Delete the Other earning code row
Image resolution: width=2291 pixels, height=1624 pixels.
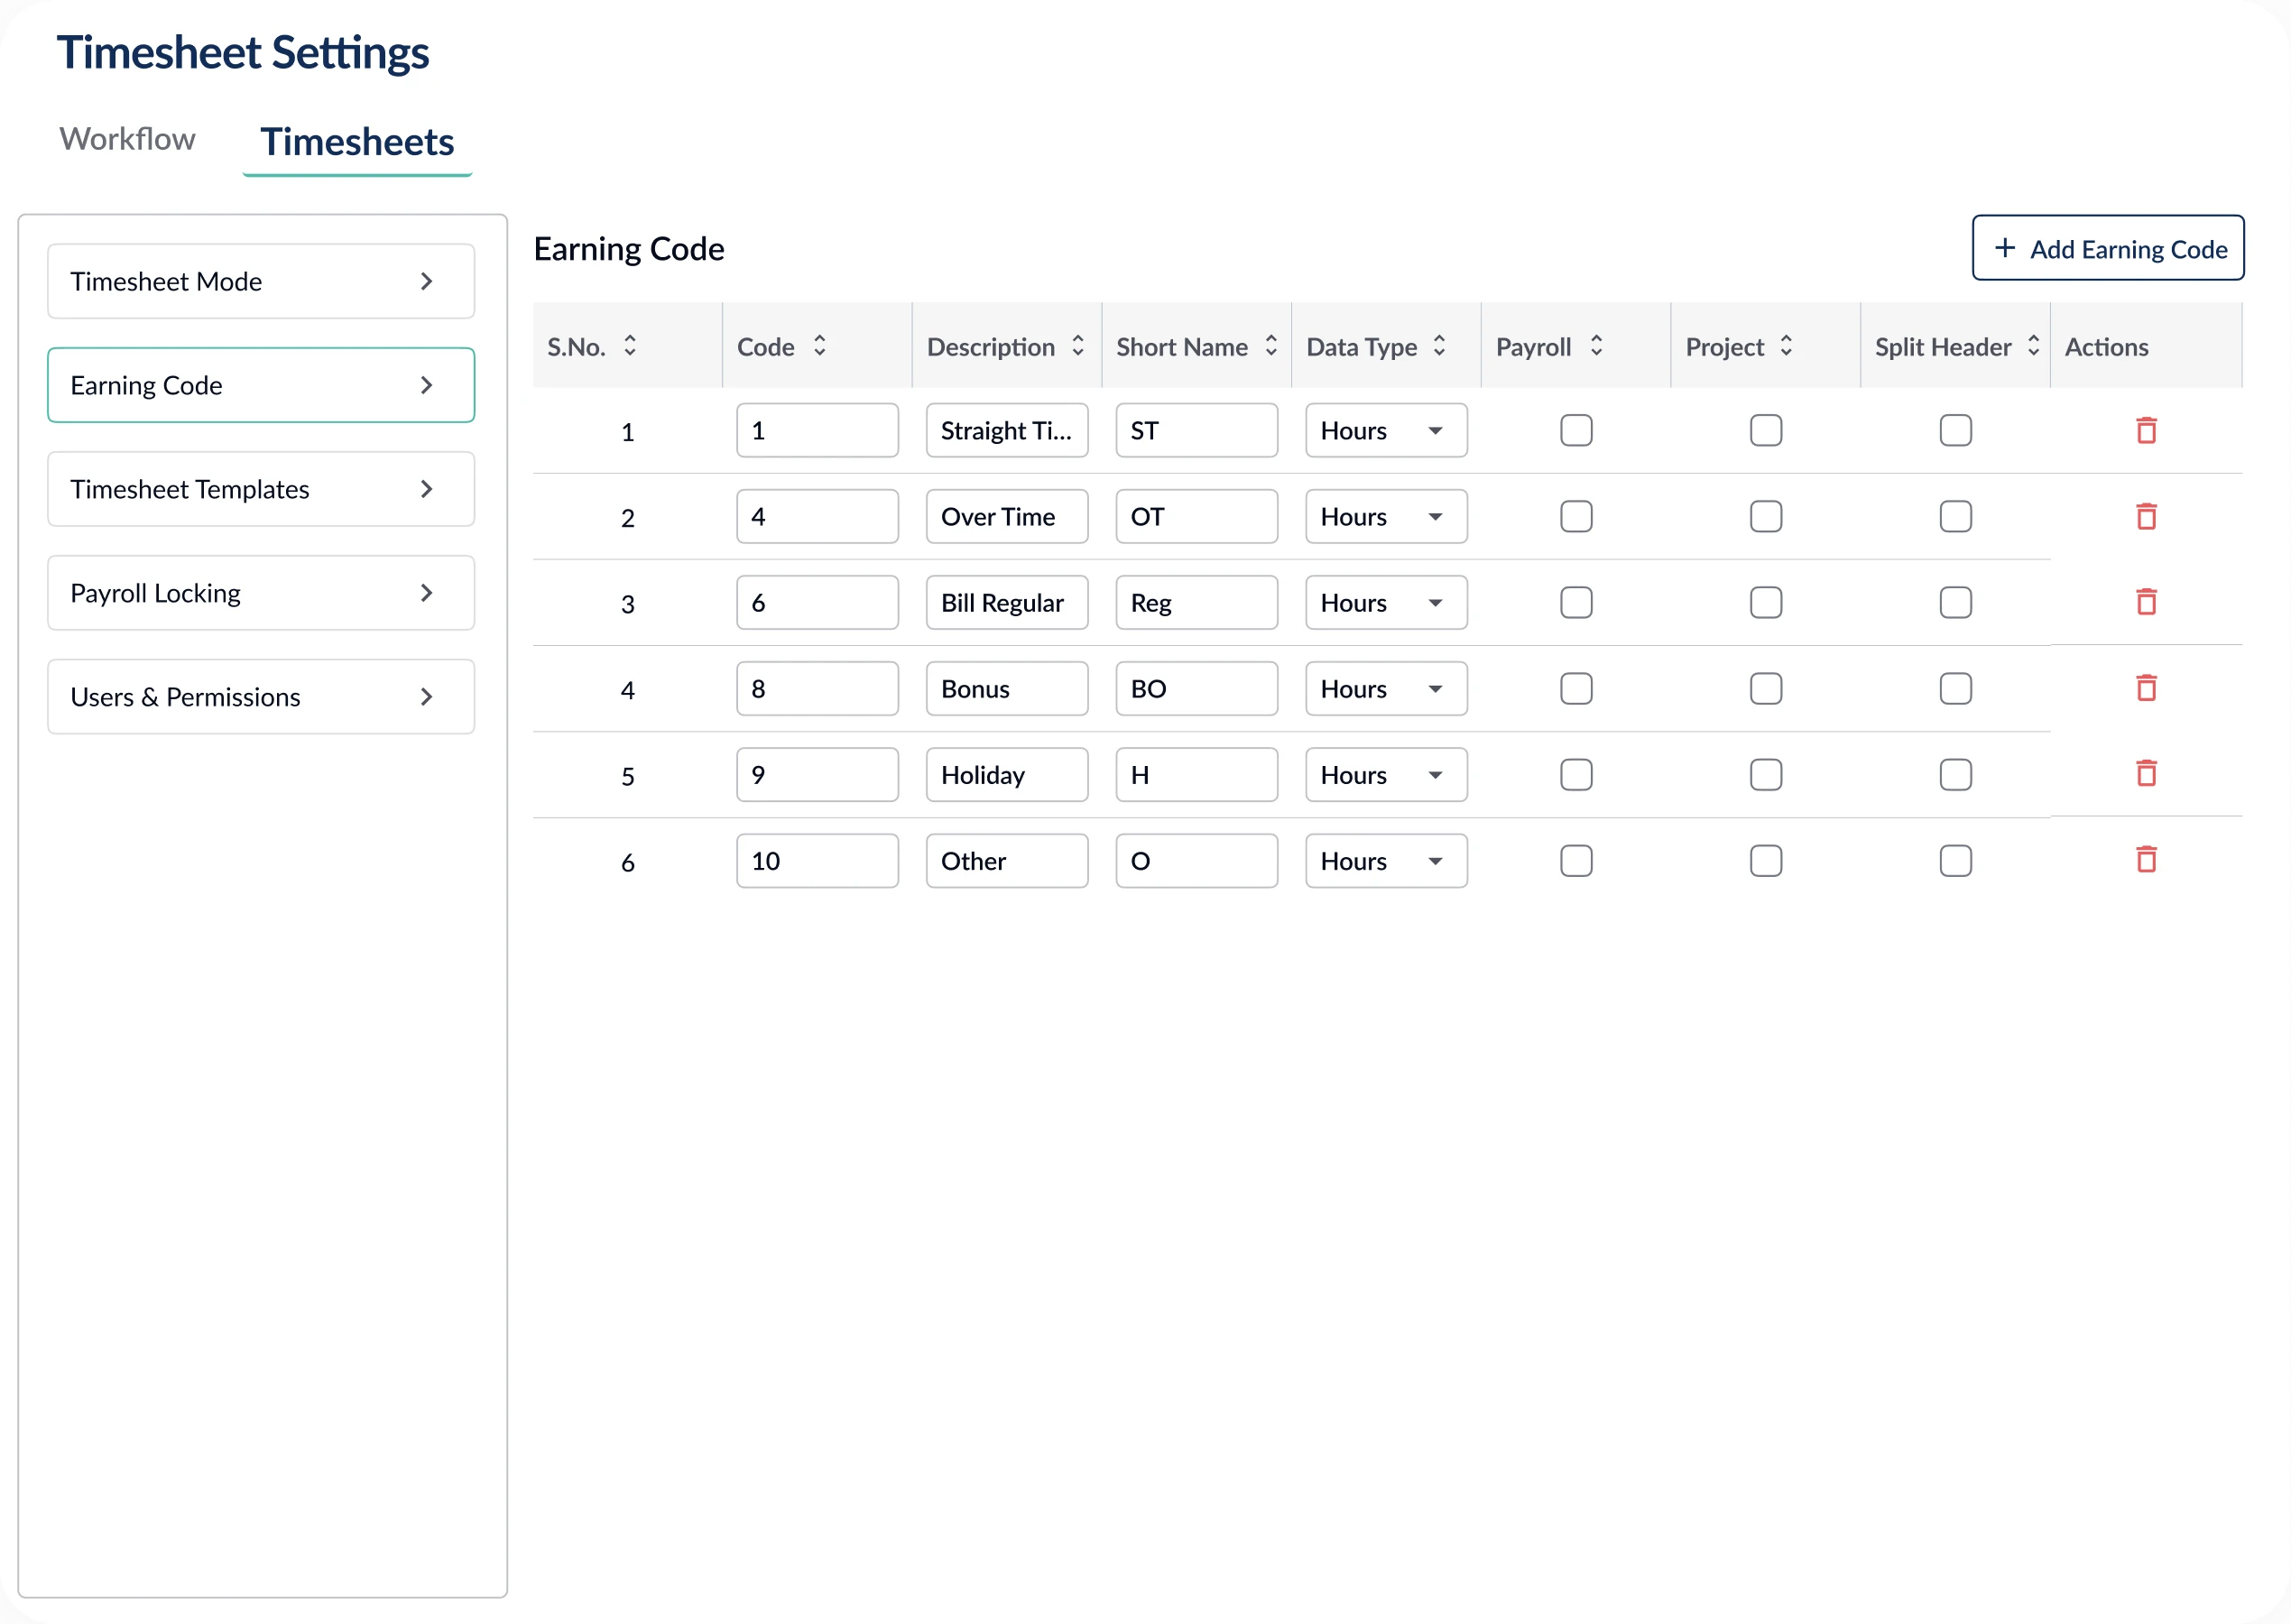pyautogui.click(x=2146, y=860)
